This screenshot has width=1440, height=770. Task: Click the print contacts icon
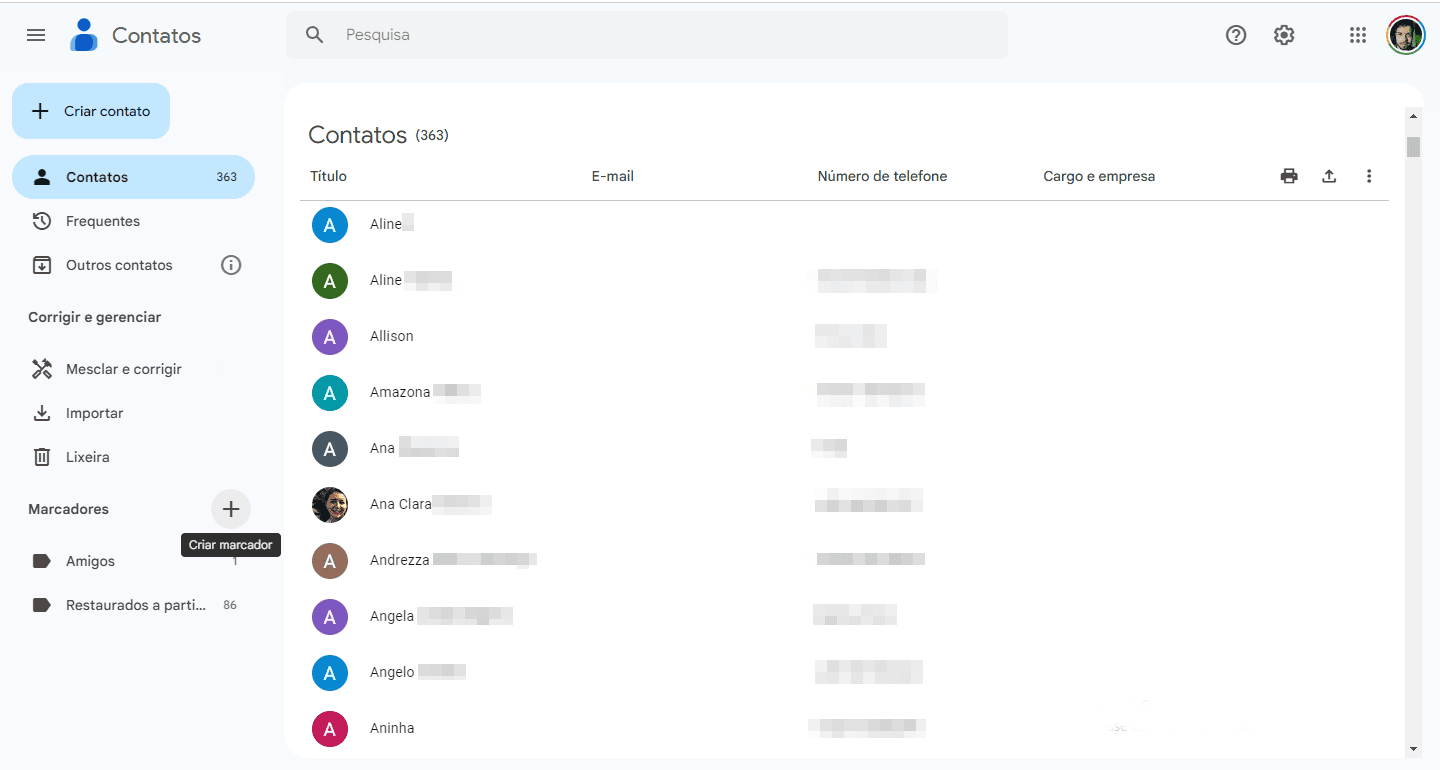[x=1289, y=176]
